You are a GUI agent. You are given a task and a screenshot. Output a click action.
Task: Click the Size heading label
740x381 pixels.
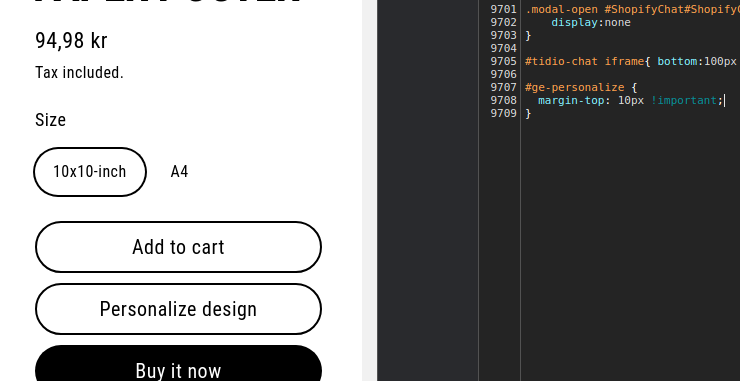[50, 120]
